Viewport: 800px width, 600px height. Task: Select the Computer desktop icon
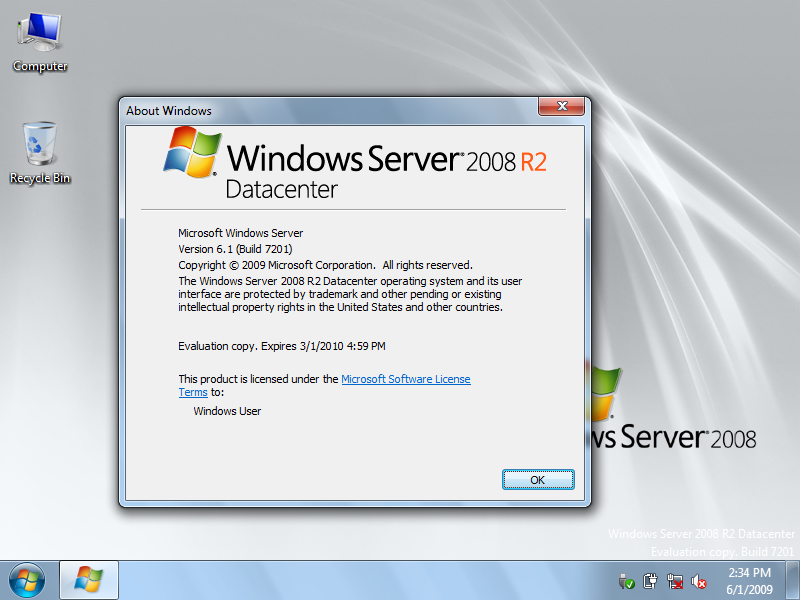pyautogui.click(x=40, y=42)
